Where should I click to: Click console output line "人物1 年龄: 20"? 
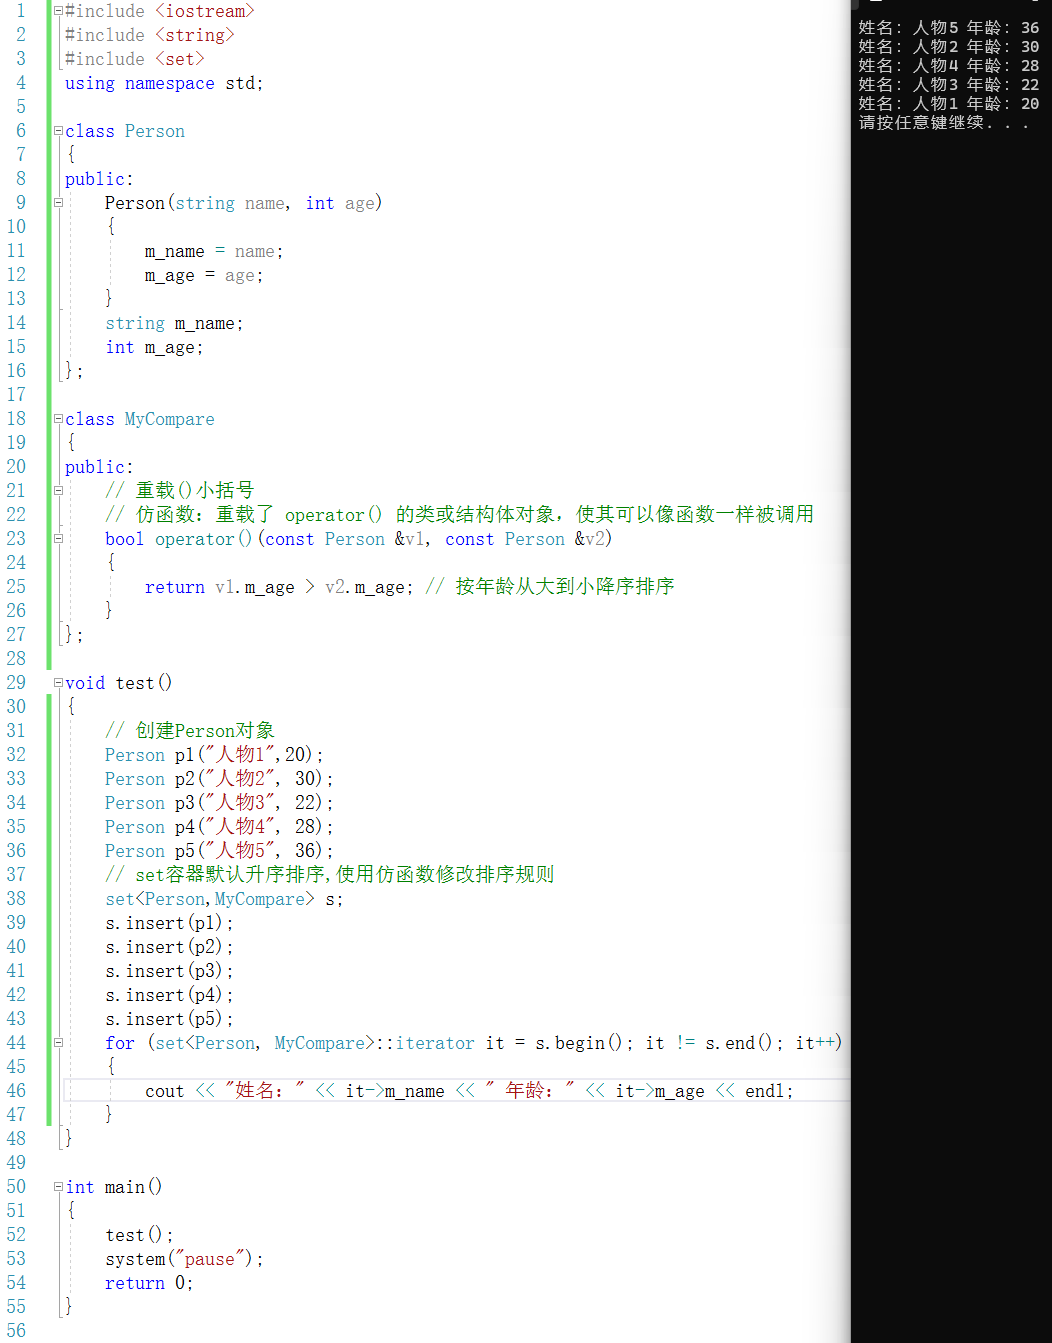[x=949, y=104]
